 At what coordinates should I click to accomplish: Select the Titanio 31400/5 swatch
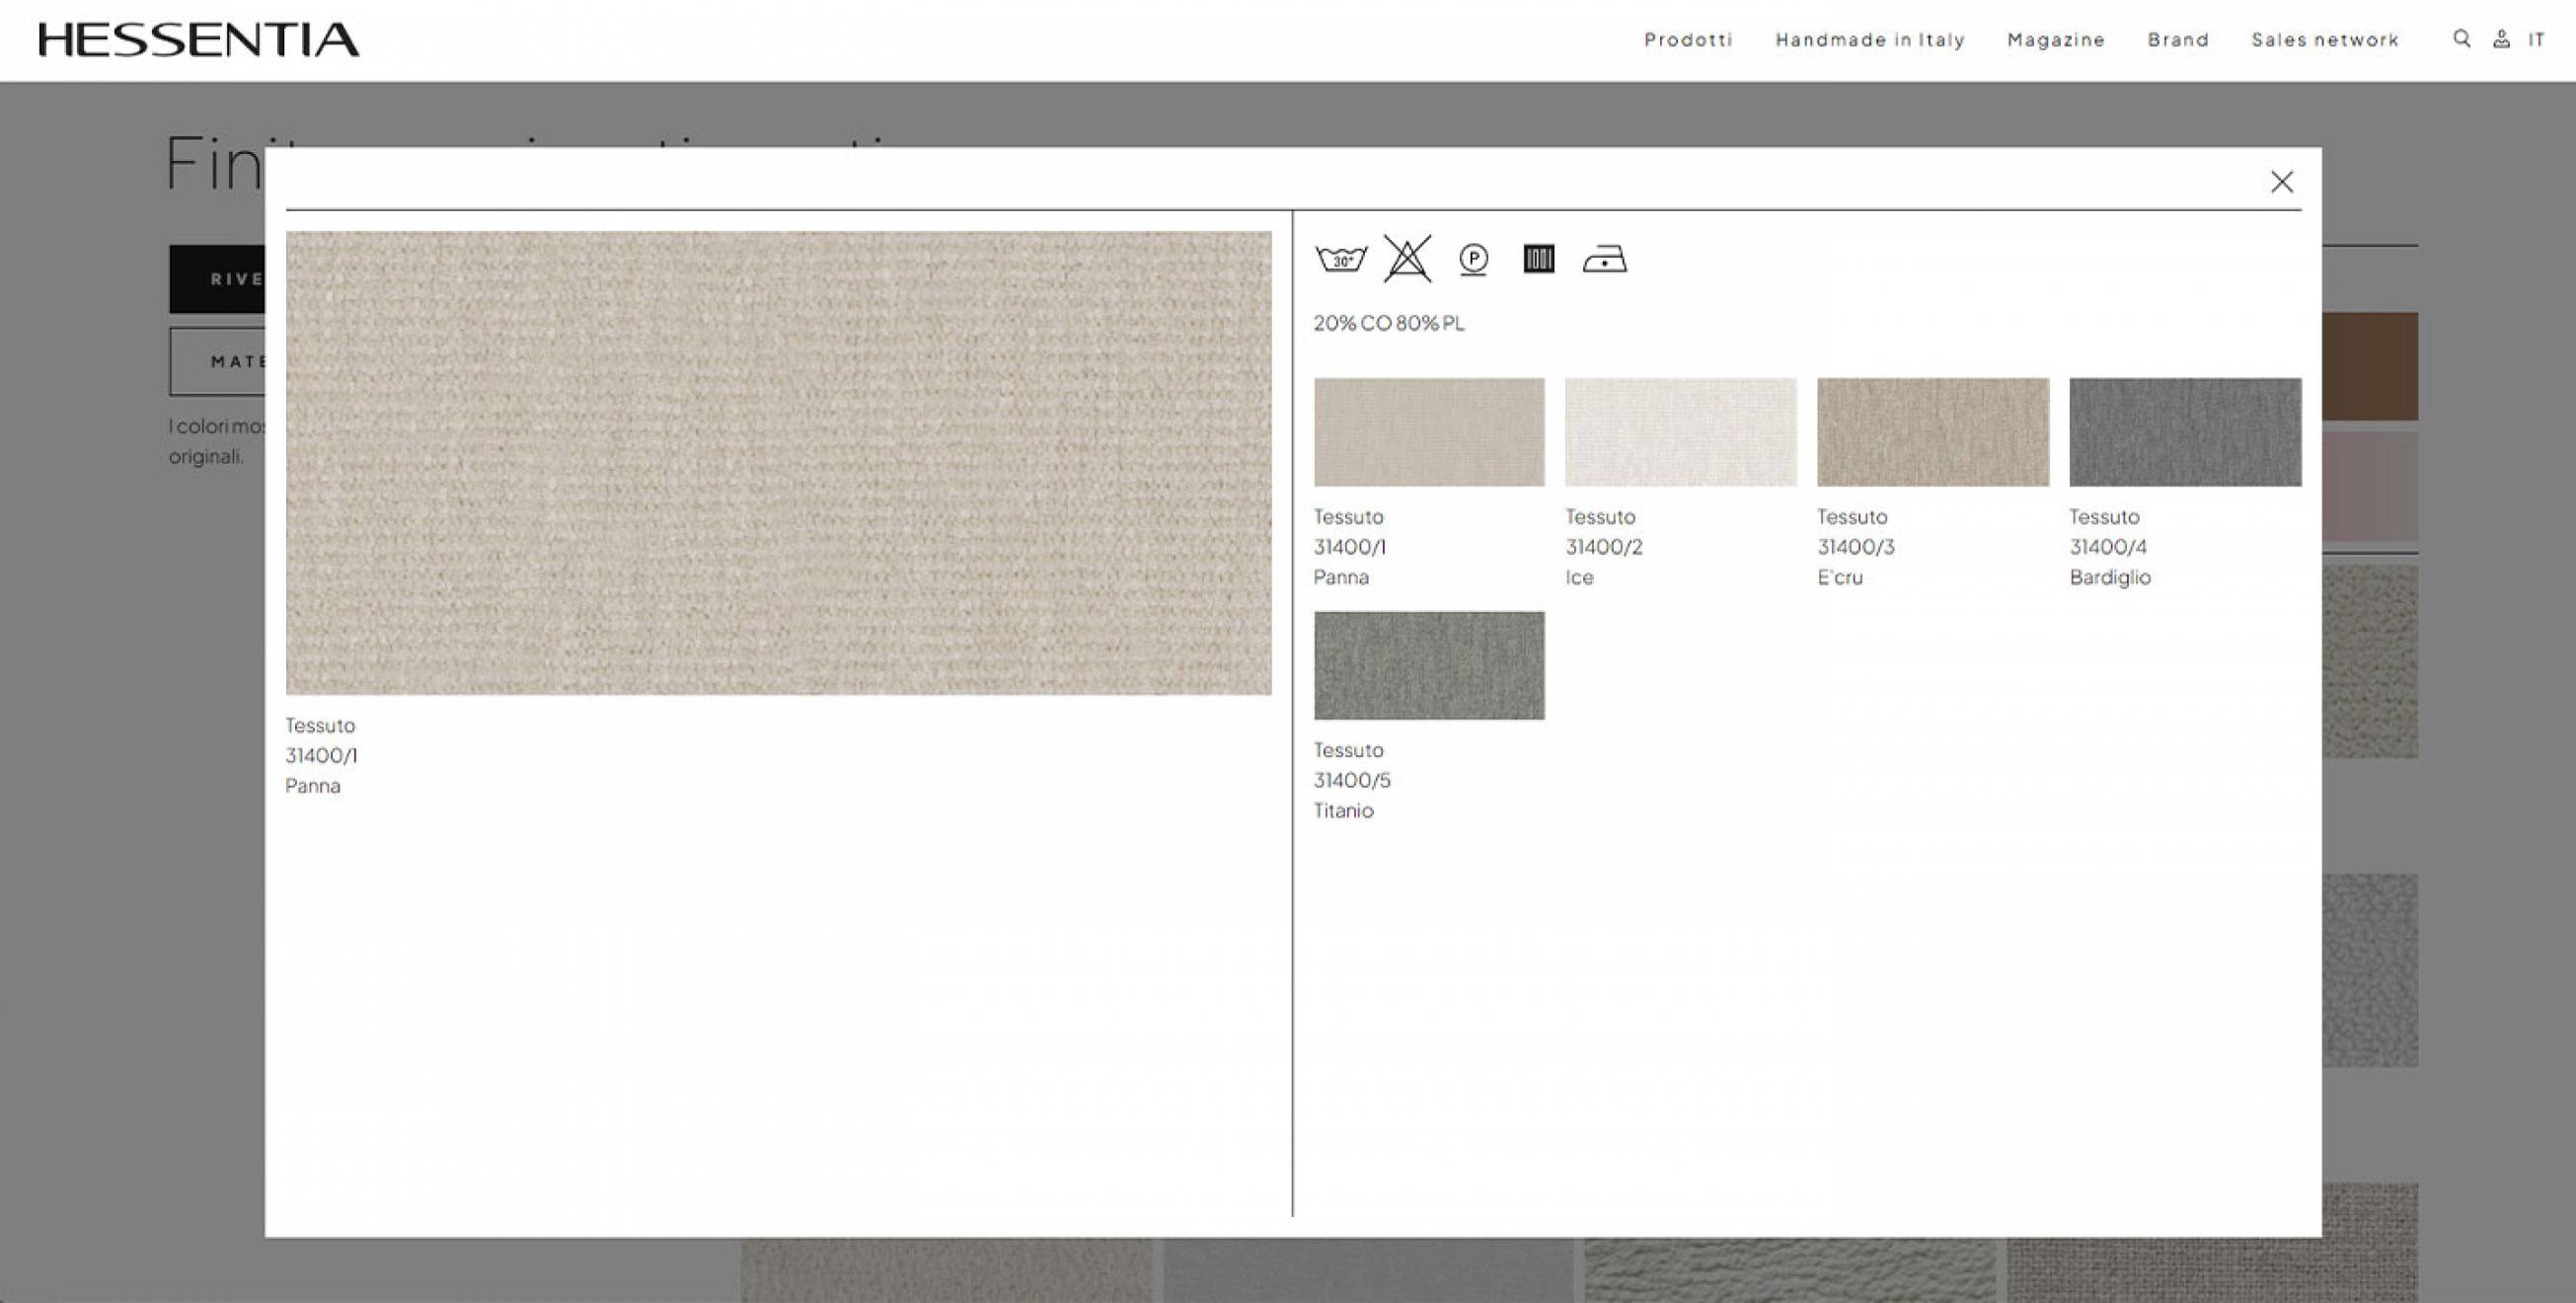1428,665
